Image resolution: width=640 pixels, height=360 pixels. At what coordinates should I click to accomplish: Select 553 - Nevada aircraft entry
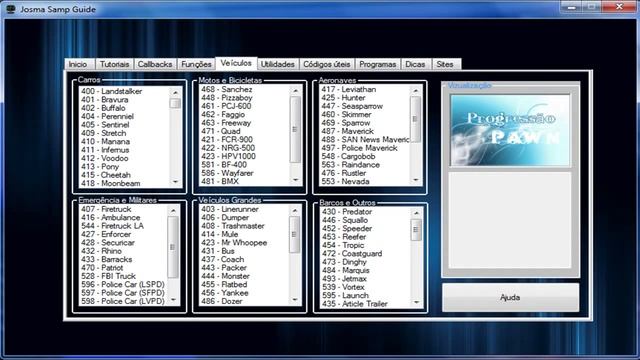345,181
